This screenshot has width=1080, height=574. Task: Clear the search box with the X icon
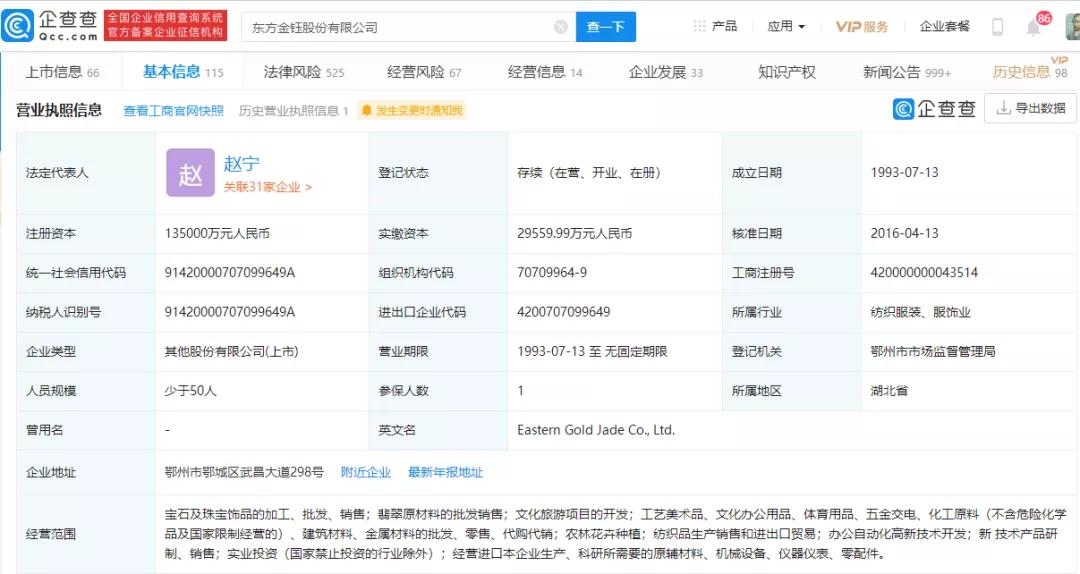tap(561, 27)
